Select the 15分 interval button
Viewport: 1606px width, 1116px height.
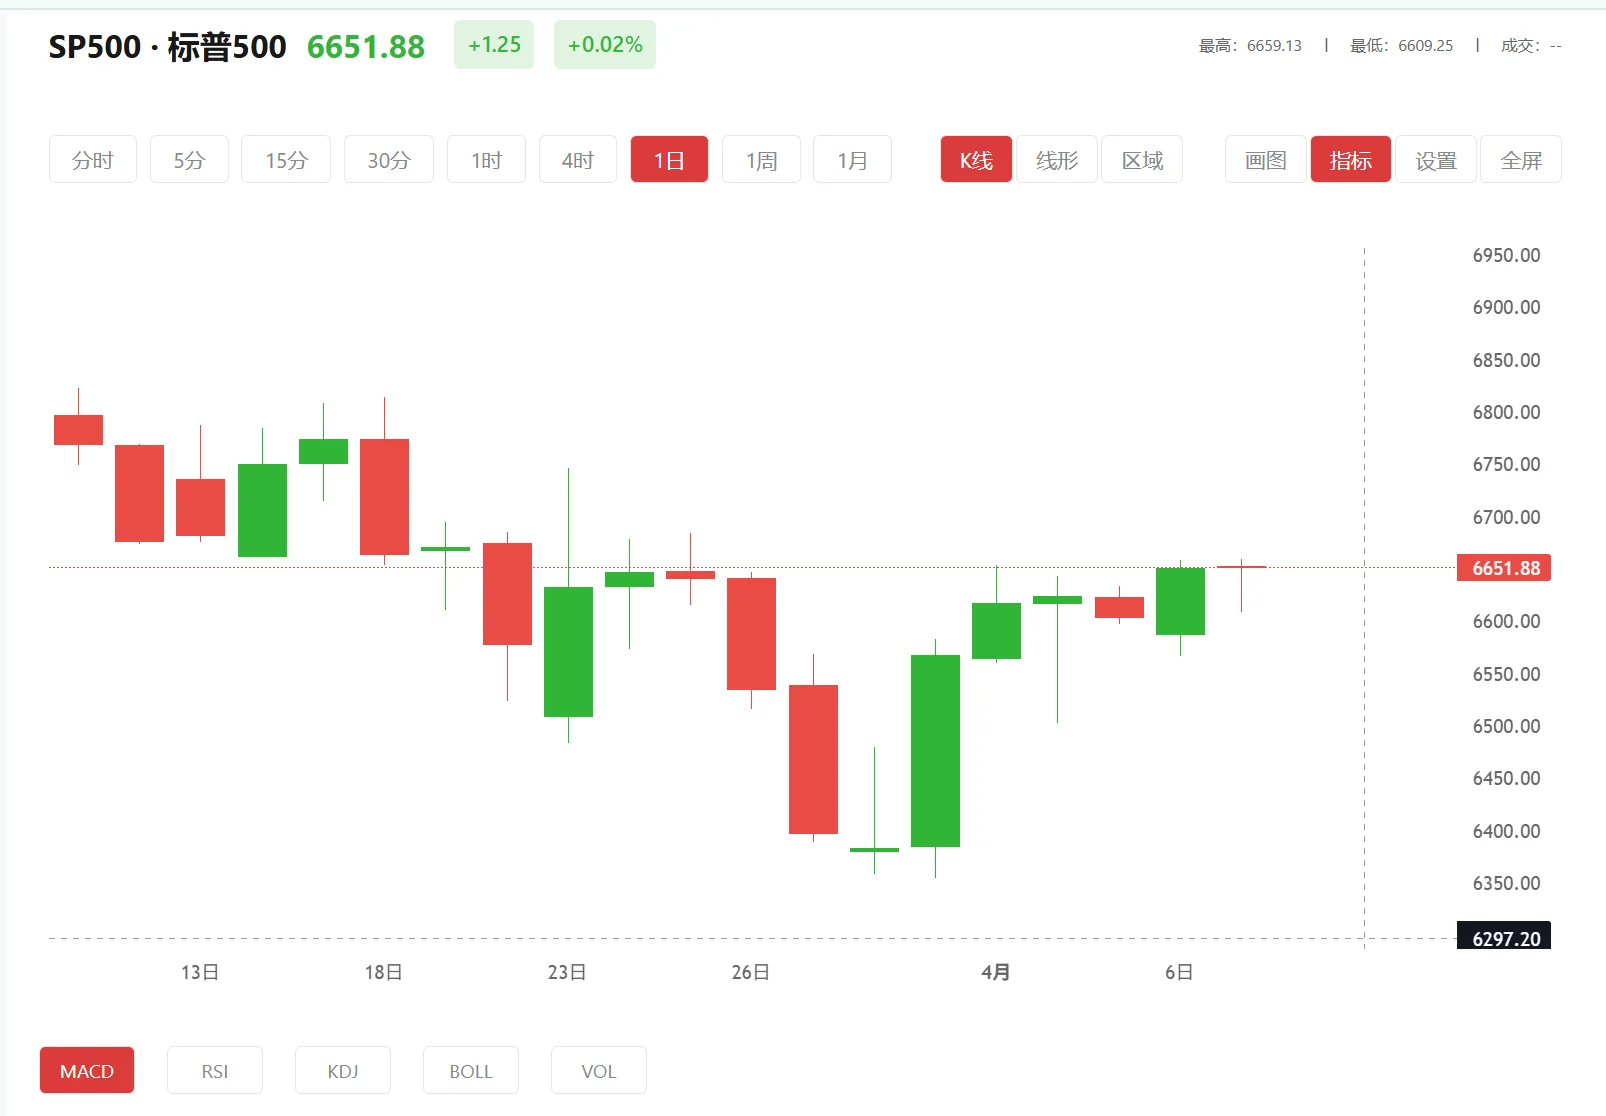coord(286,160)
